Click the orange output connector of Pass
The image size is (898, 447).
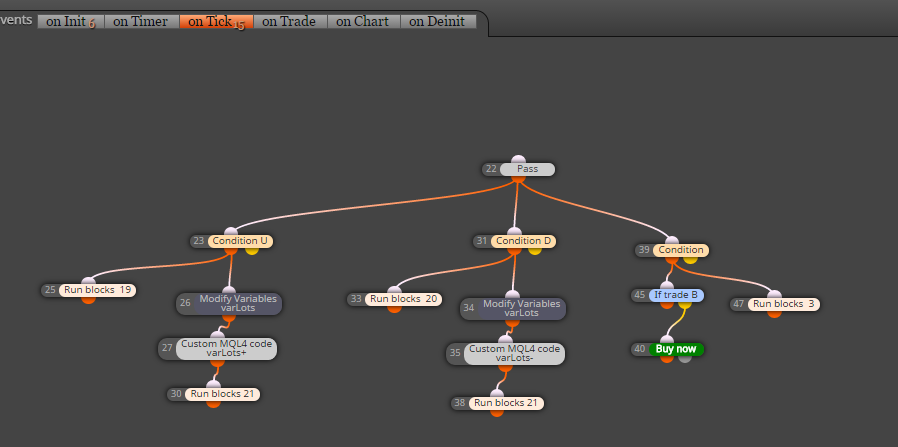point(518,178)
